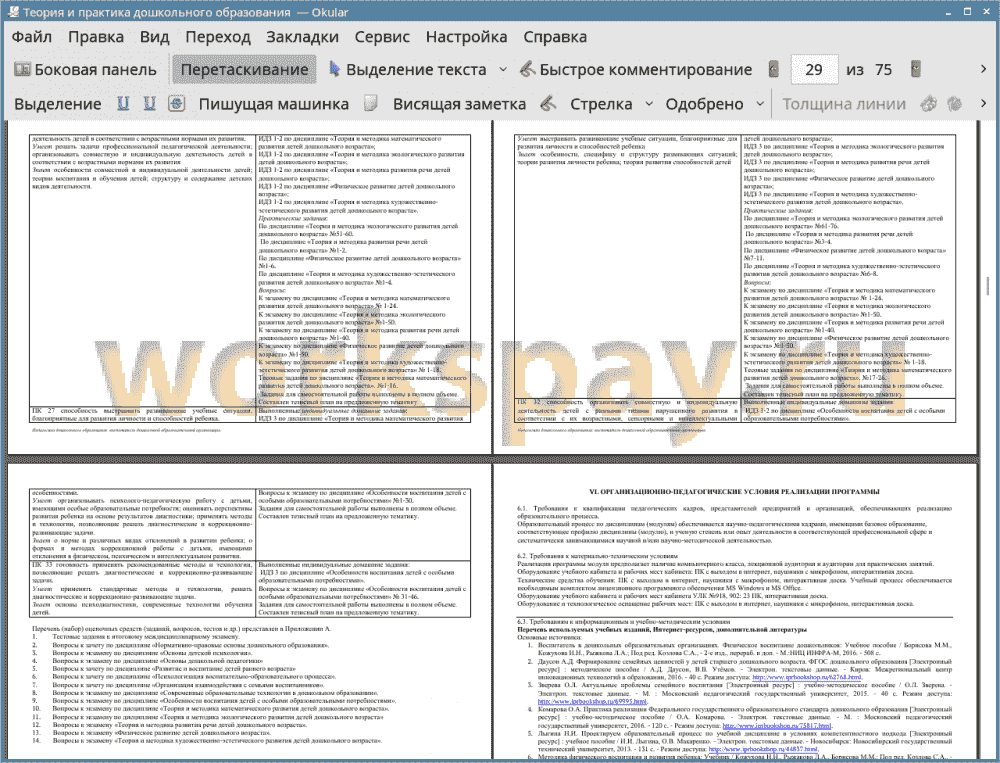Click the Быстрое комментирование pen icon

click(x=527, y=69)
